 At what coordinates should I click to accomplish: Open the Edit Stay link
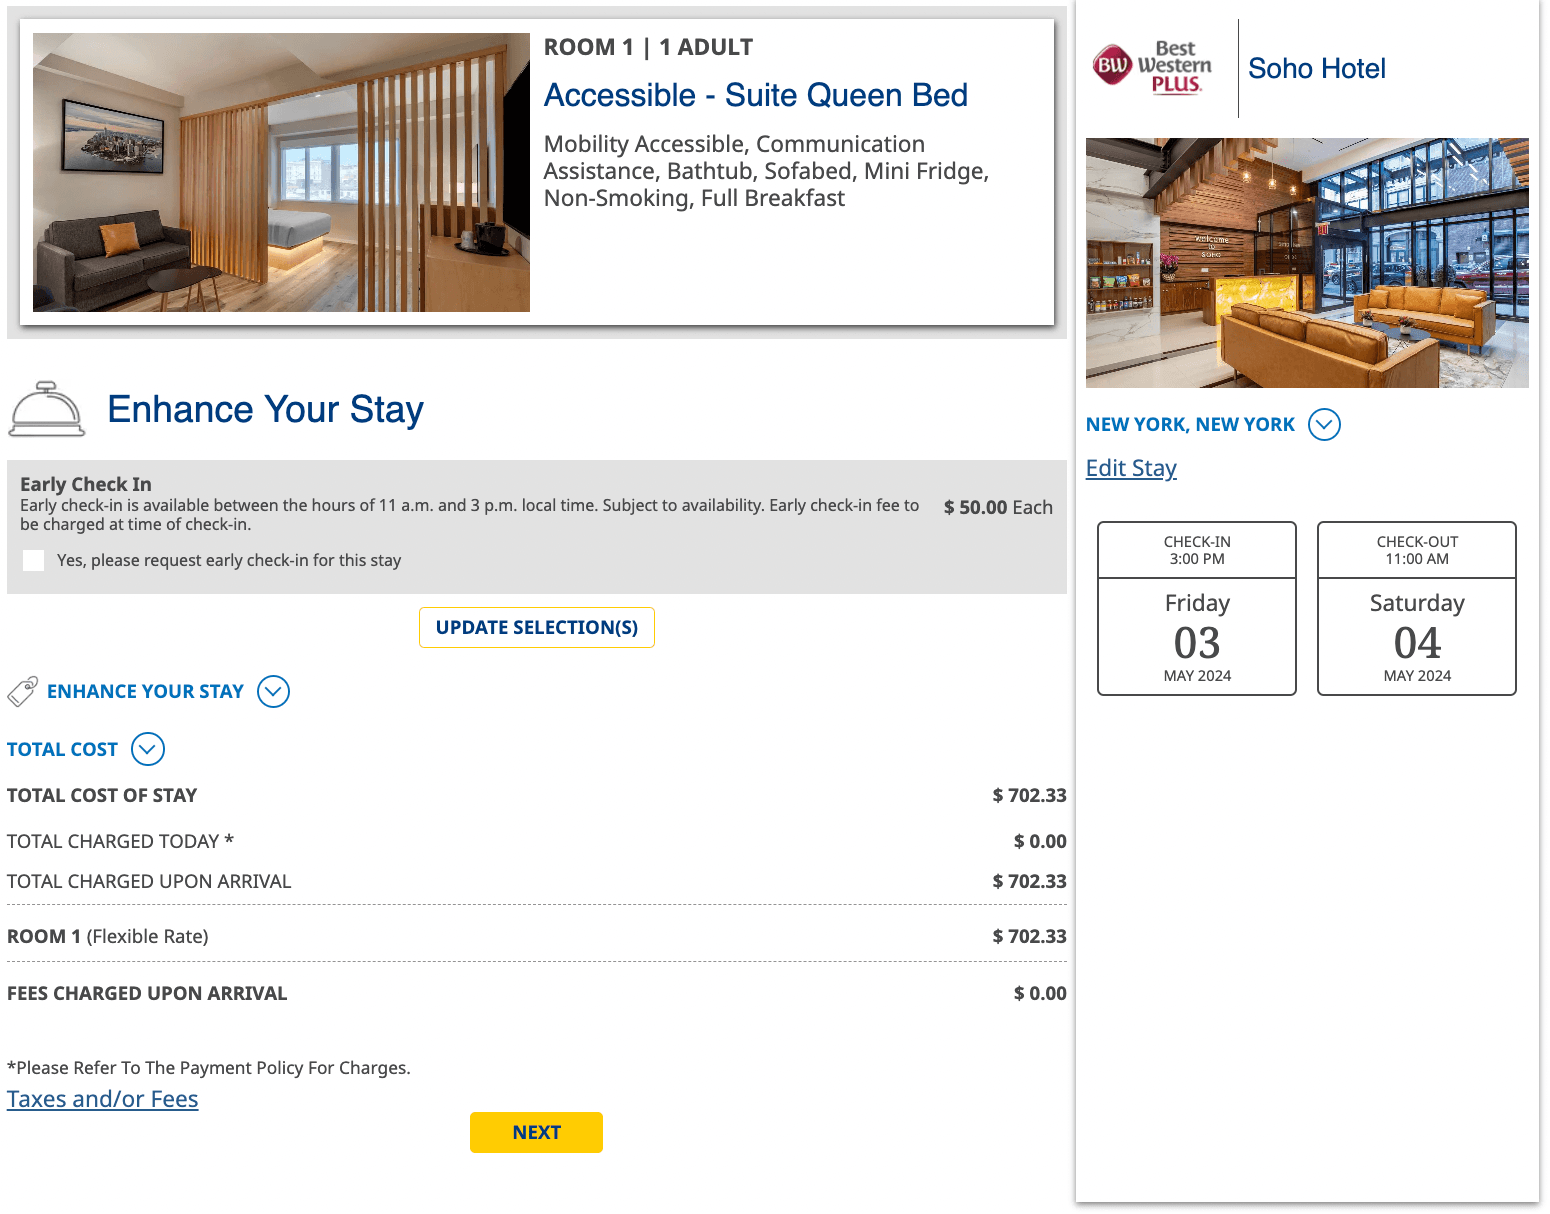coord(1131,468)
